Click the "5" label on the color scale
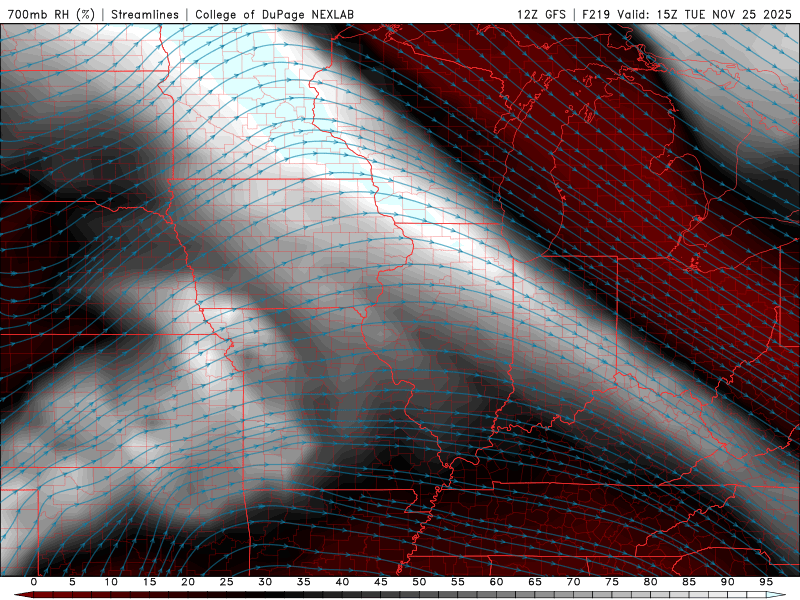Image resolution: width=800 pixels, height=600 pixels. pos(72,582)
